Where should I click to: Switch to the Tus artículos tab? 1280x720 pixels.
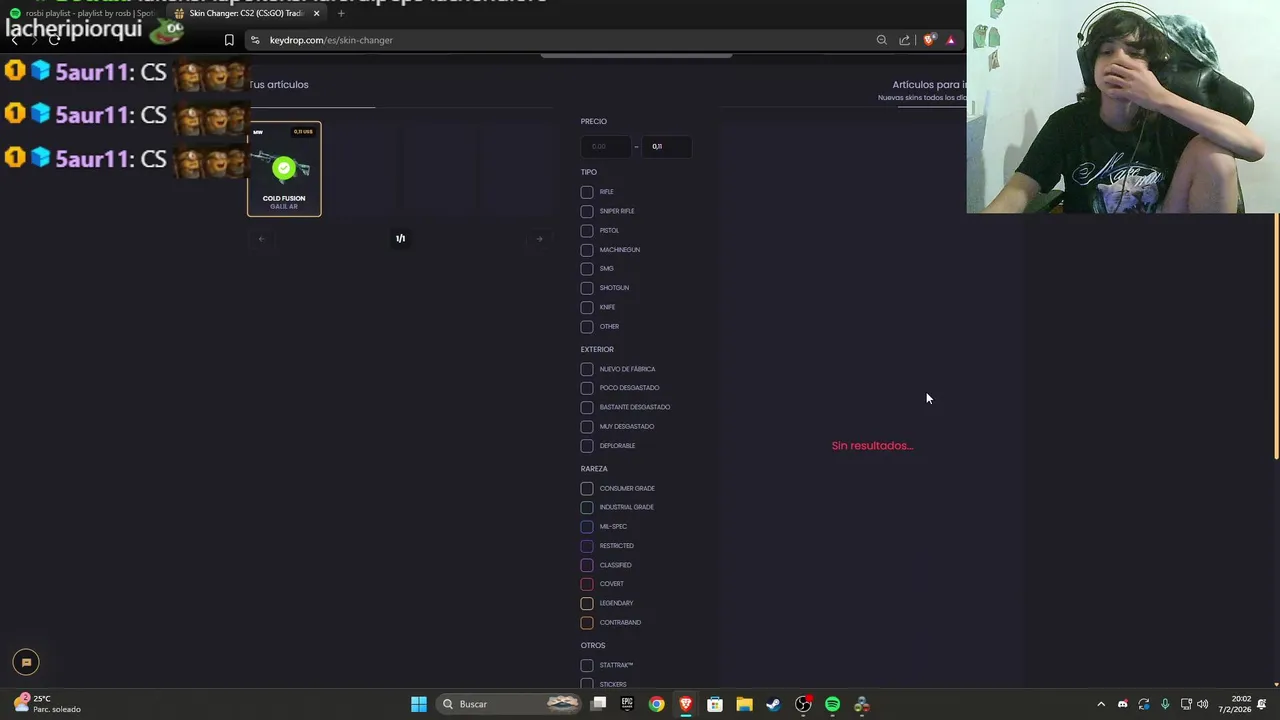click(279, 85)
